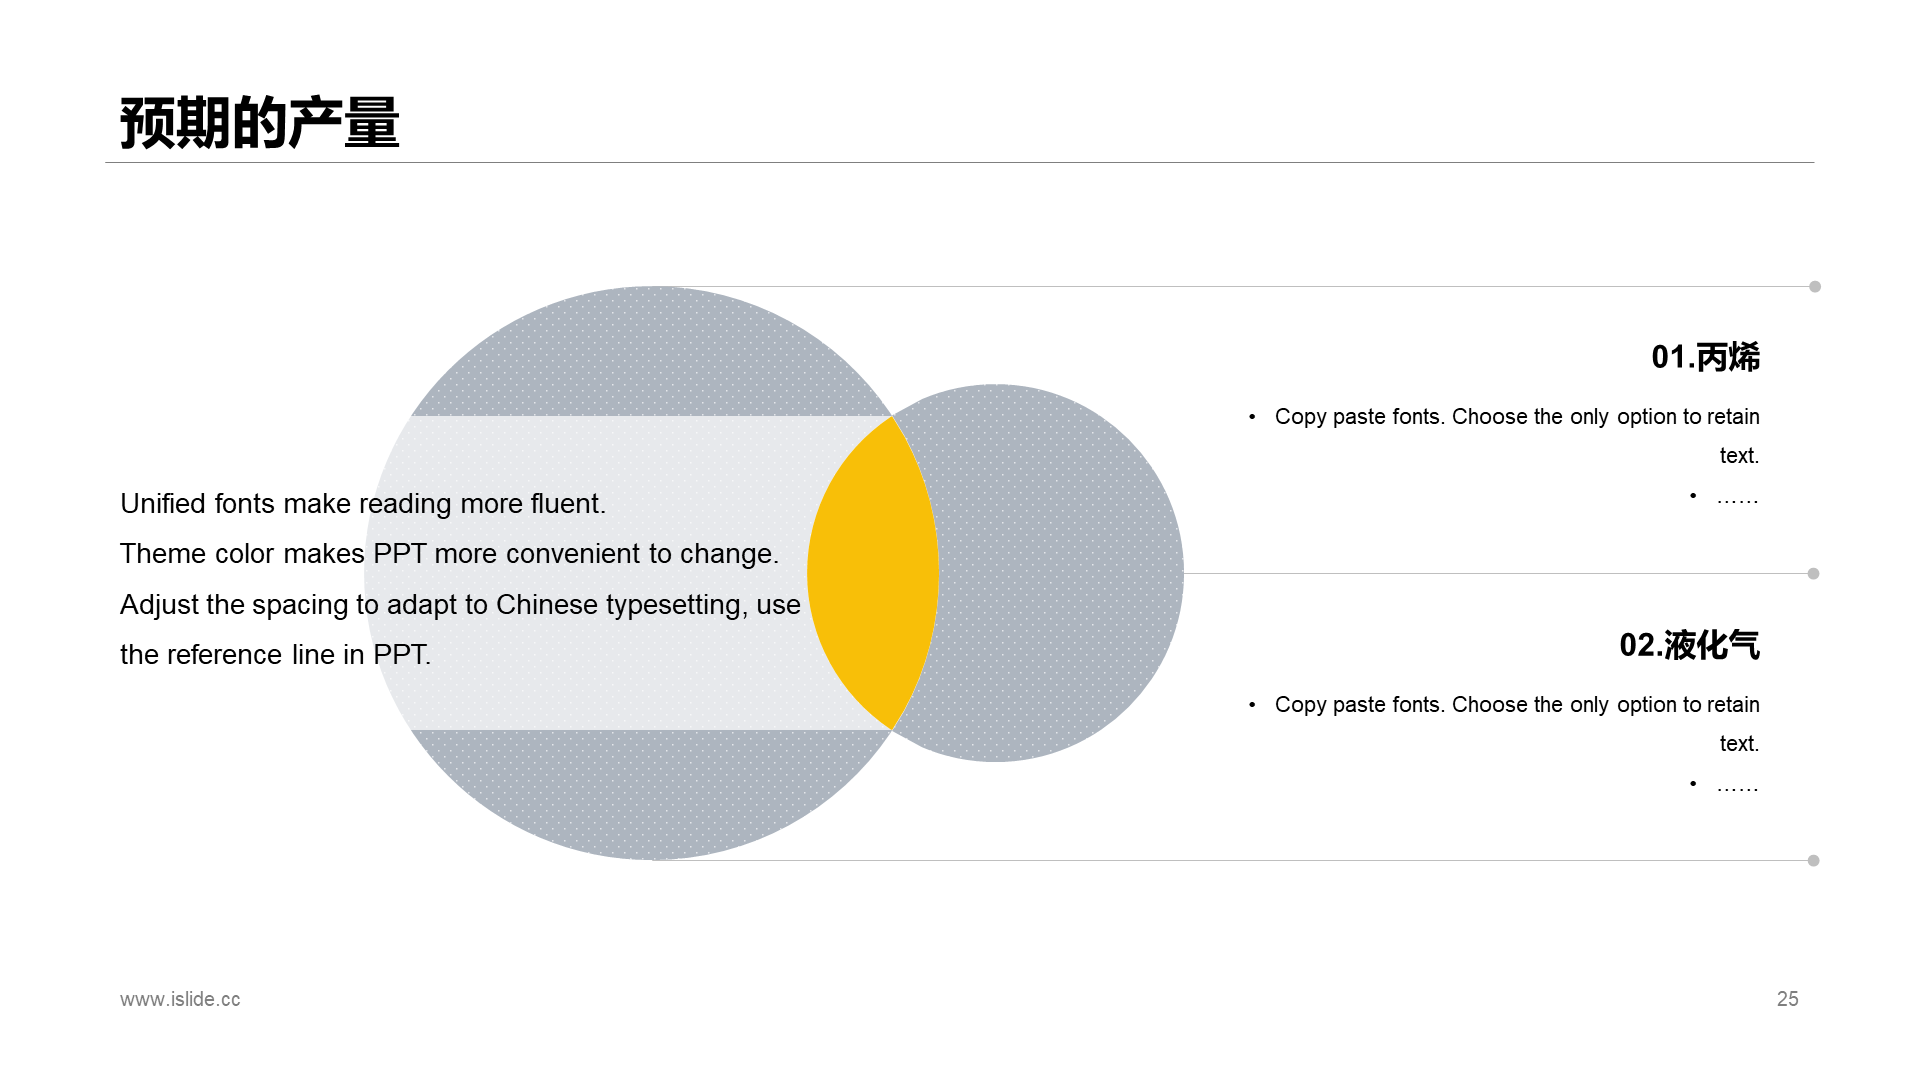The image size is (1920, 1080).
Task: Click the horizontal rule under the title
Action: (960, 162)
